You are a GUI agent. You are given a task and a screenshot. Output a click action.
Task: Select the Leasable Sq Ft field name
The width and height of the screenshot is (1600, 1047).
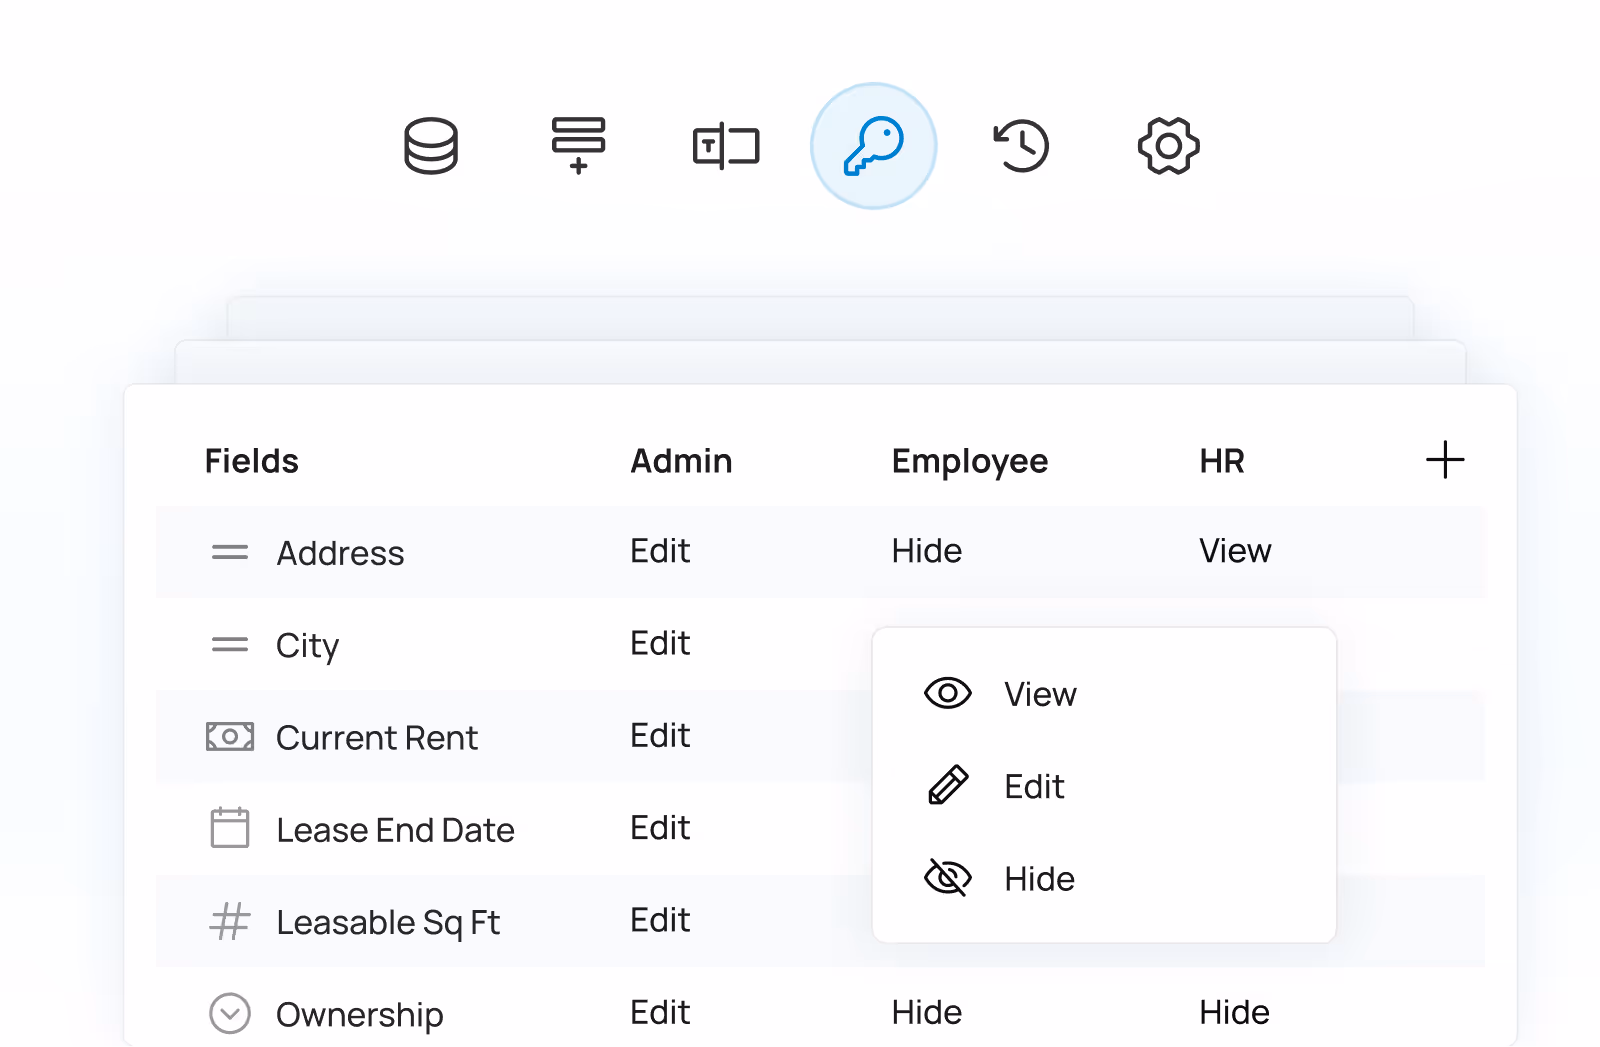coord(388,923)
